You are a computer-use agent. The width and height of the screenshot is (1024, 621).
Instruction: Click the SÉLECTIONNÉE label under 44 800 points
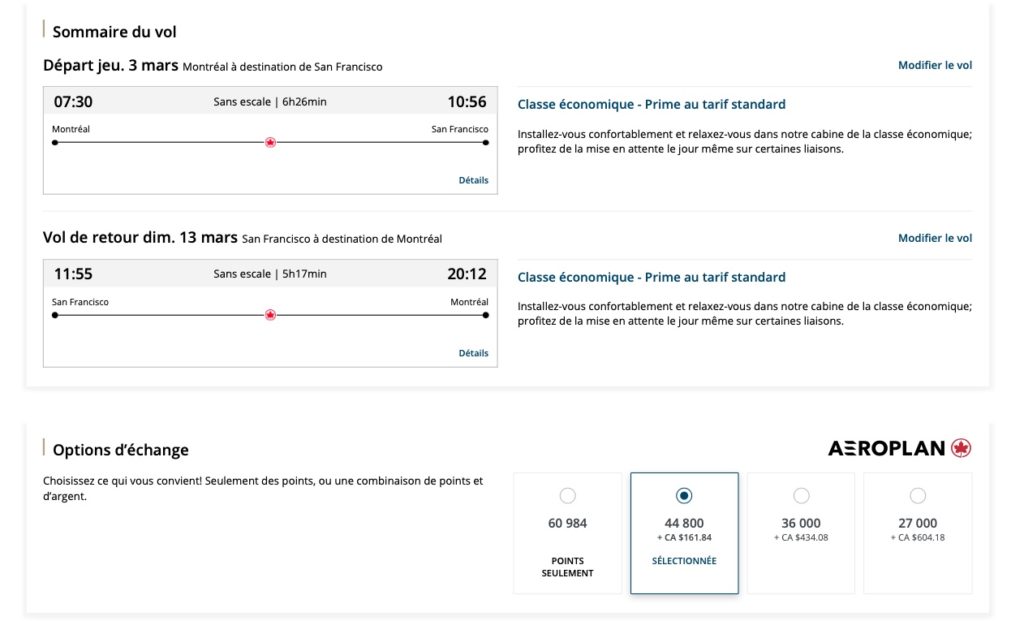[684, 561]
